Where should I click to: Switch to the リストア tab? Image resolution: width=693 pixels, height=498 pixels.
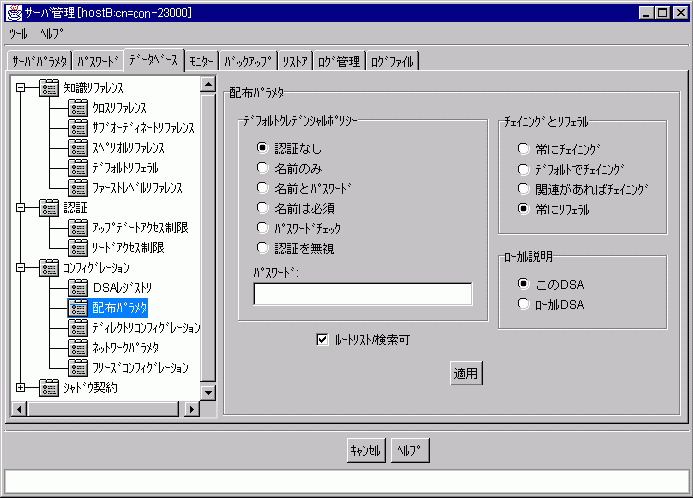(295, 61)
